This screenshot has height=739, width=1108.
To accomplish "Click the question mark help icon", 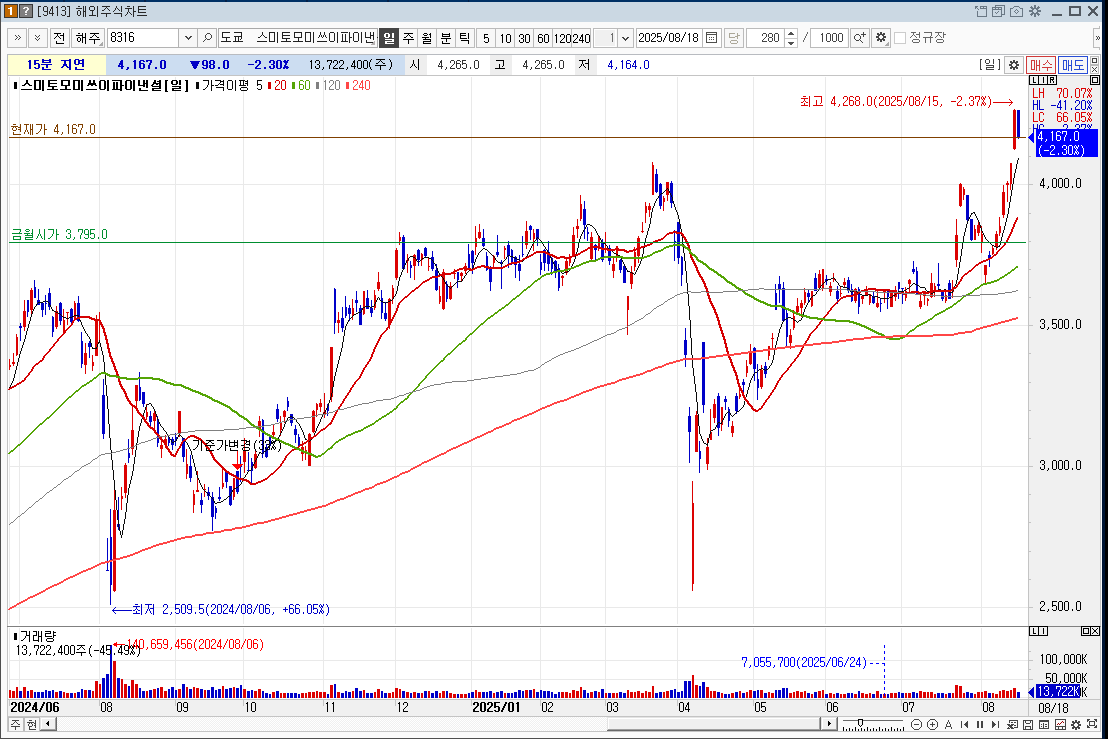I will click(x=28, y=11).
